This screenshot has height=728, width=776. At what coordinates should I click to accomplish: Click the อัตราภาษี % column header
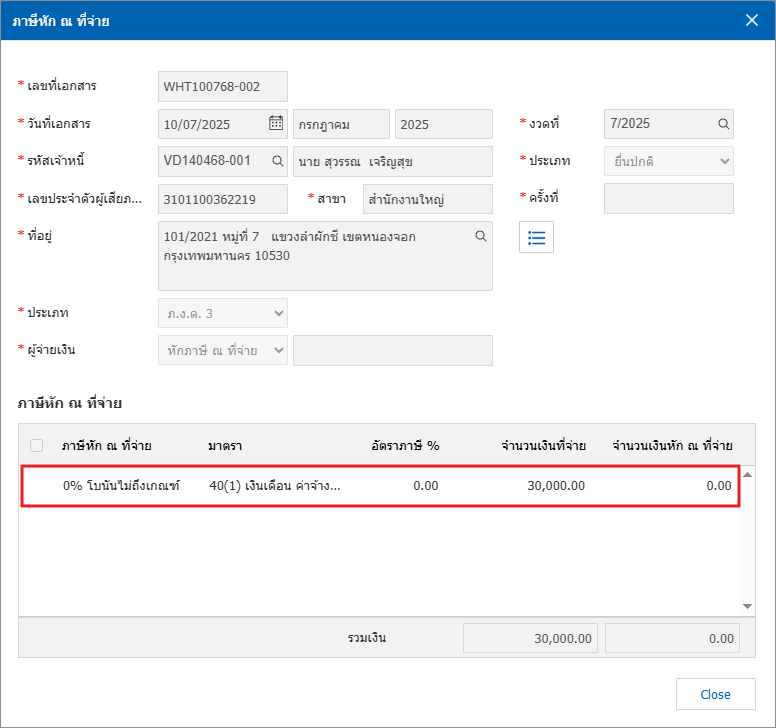(404, 445)
